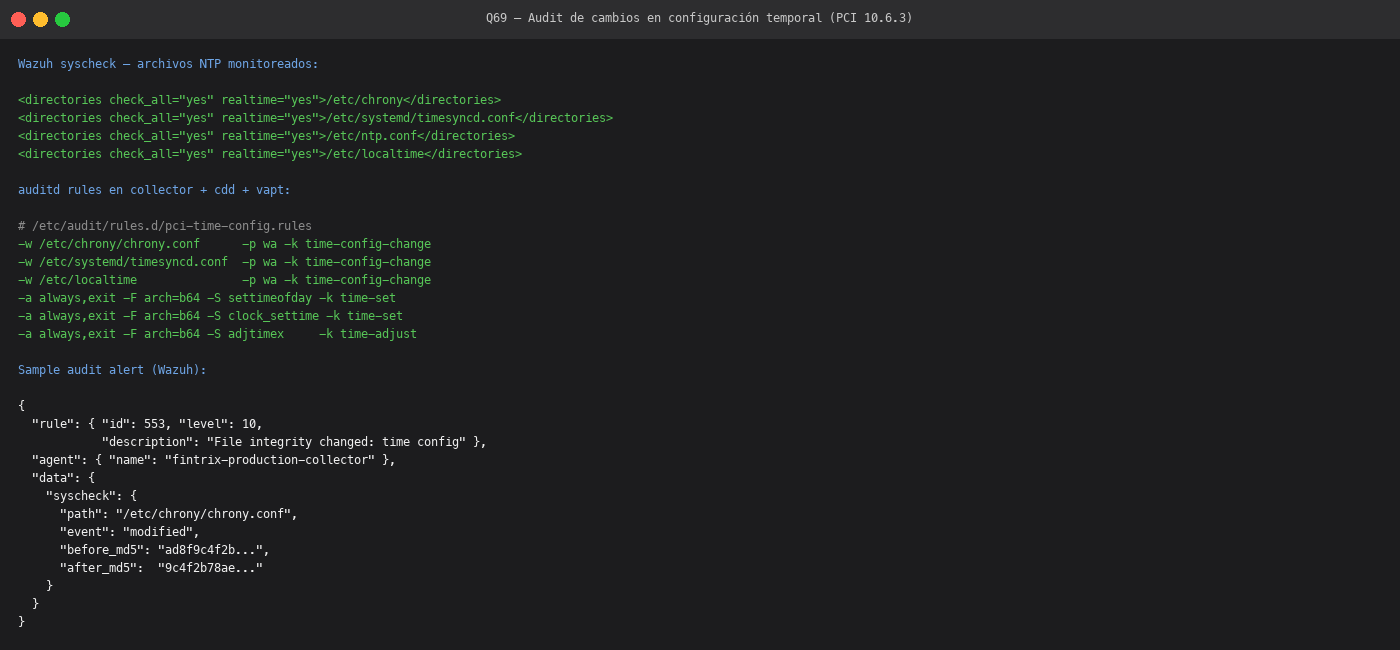The width and height of the screenshot is (1400, 650).
Task: Click the window title Q69 Audit de cambios
Action: pyautogui.click(x=699, y=18)
